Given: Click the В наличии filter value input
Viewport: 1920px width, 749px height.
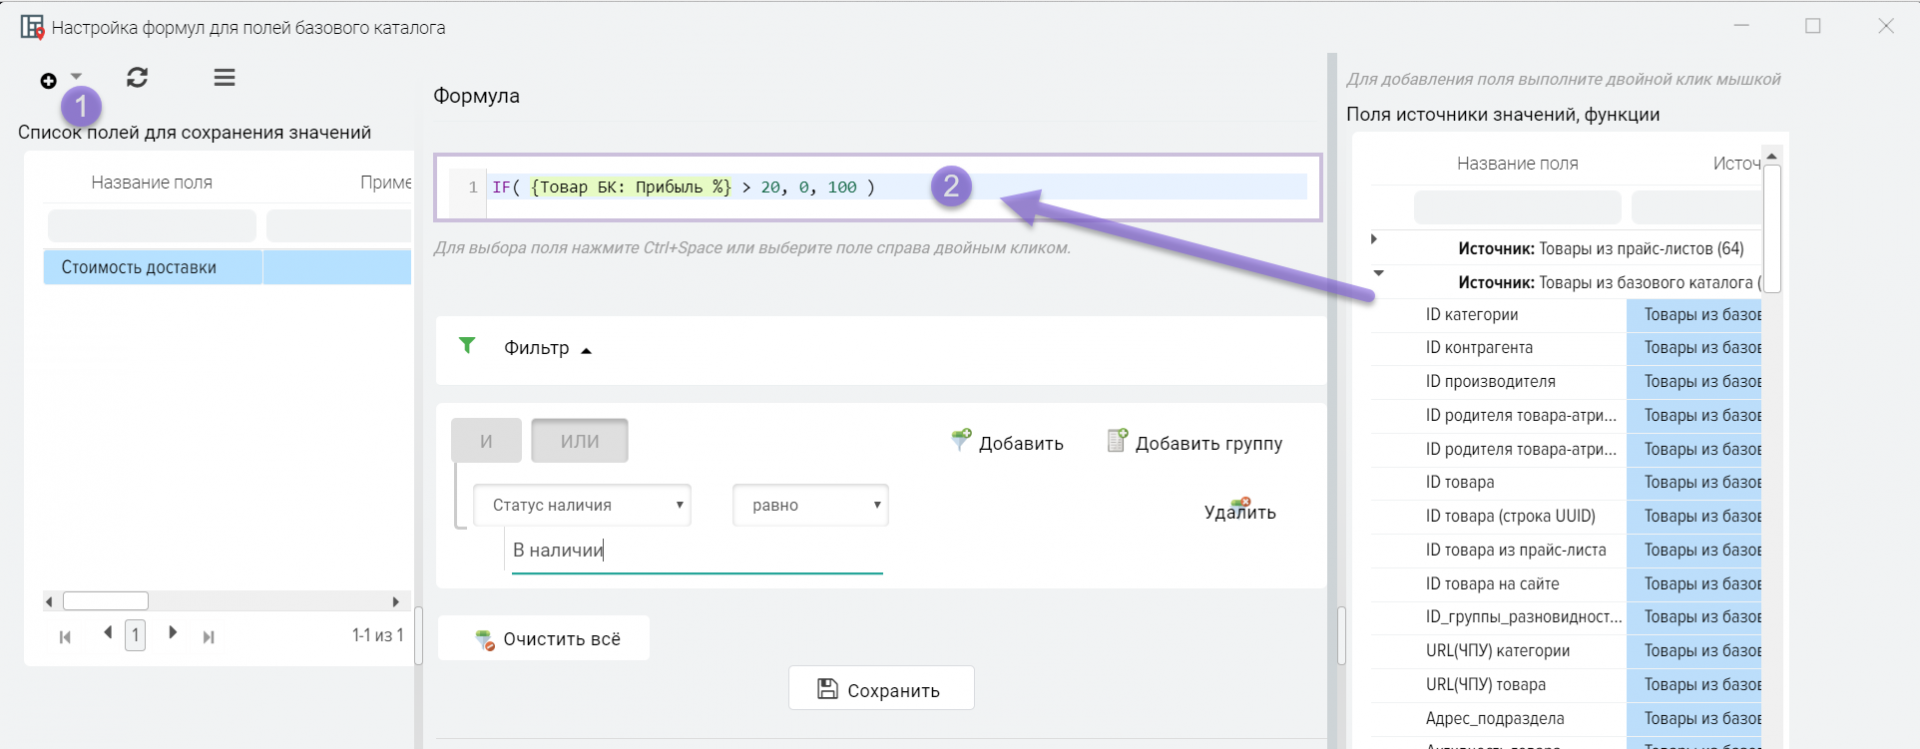Looking at the screenshot, I should [x=696, y=551].
